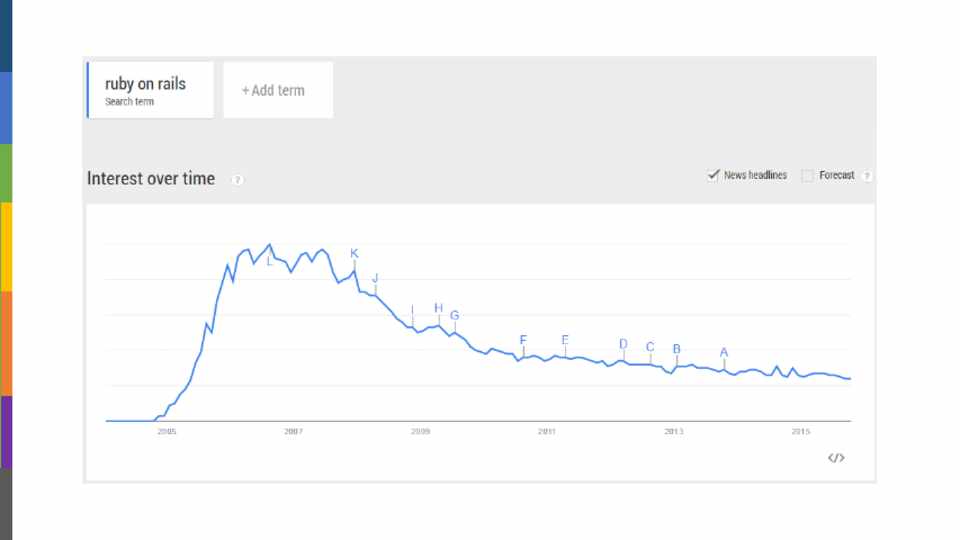Open news headline marker C
Screen dimensions: 960x540
click(650, 347)
